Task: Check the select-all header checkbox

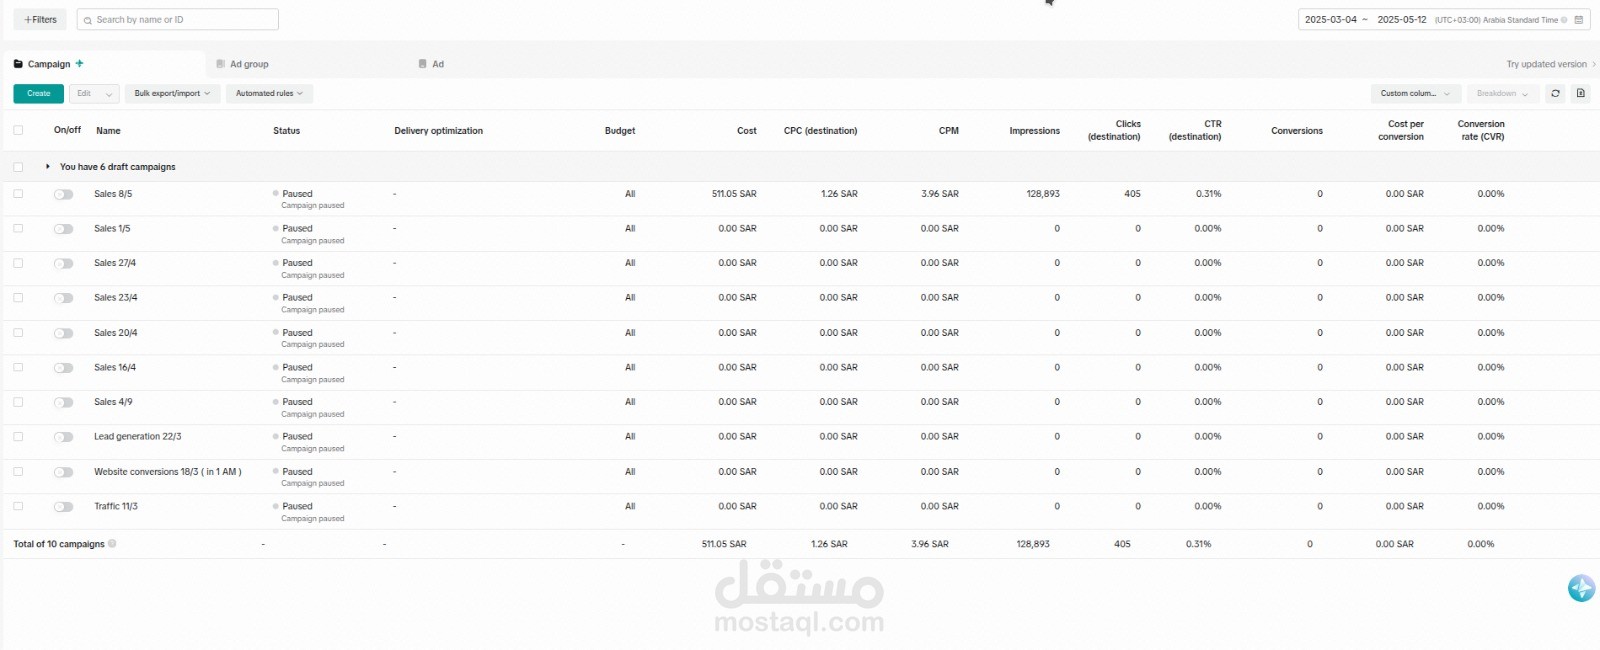Action: pyautogui.click(x=18, y=130)
